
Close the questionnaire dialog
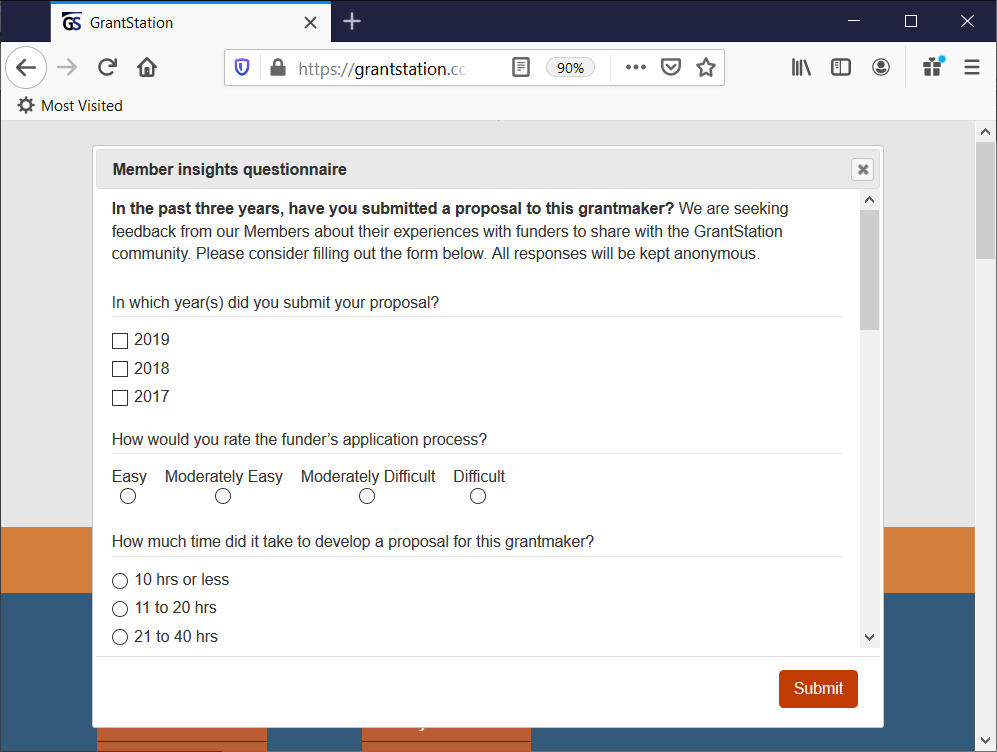pyautogui.click(x=862, y=169)
